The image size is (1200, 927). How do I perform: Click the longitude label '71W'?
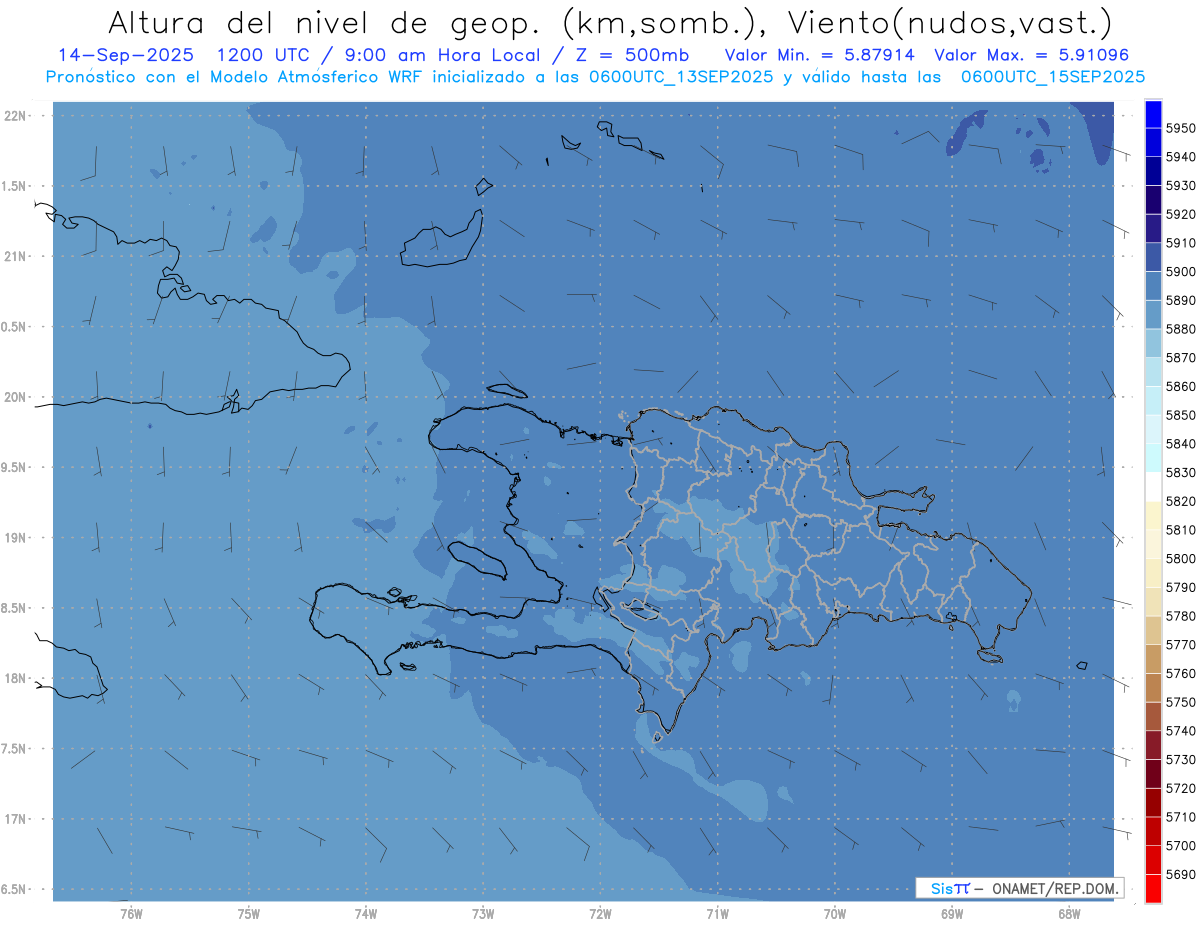pyautogui.click(x=717, y=913)
